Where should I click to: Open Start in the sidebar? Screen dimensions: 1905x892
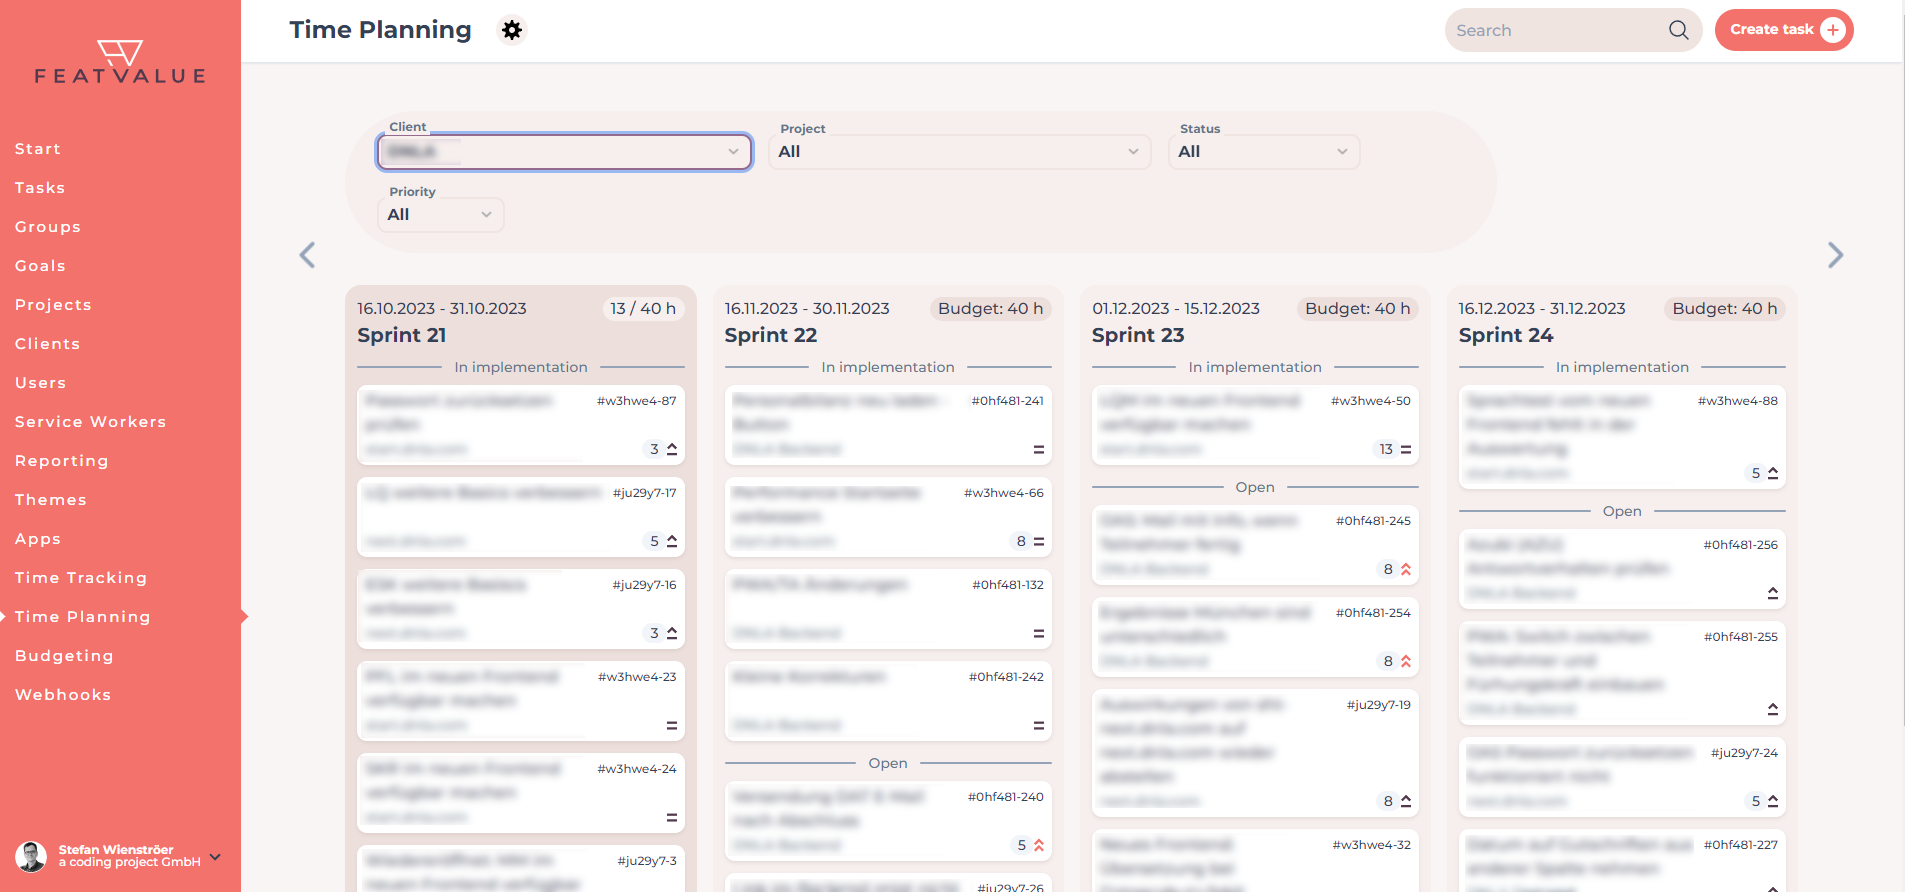(x=38, y=149)
